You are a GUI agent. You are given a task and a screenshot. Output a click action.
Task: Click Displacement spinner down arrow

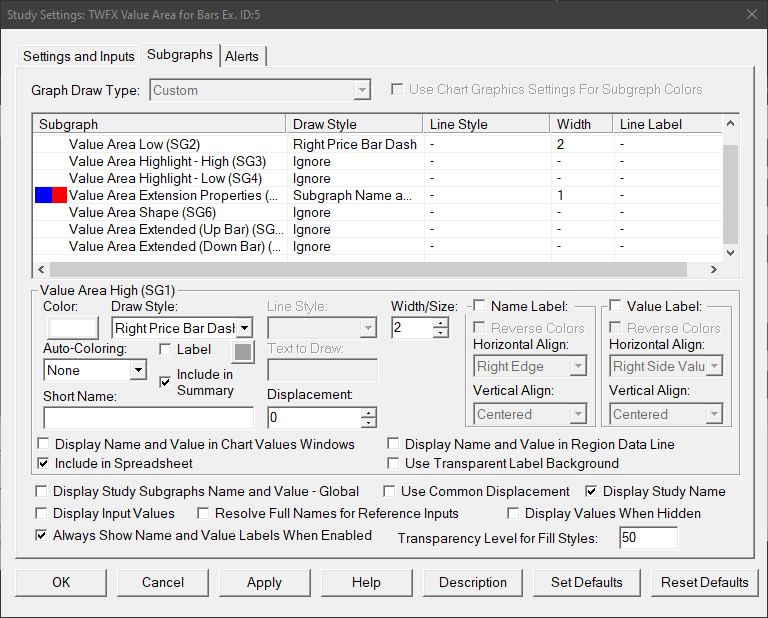[369, 423]
